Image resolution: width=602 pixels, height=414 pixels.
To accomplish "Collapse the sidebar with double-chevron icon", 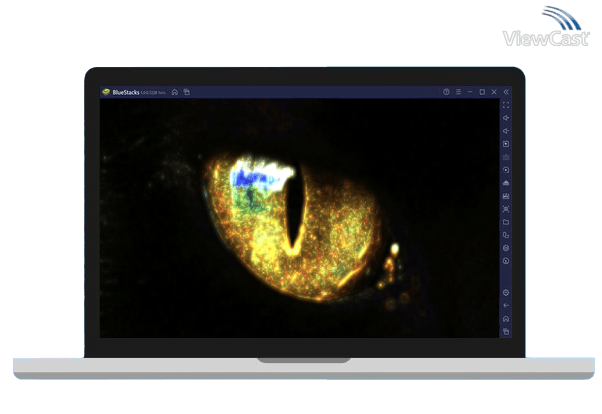I will coord(506,92).
